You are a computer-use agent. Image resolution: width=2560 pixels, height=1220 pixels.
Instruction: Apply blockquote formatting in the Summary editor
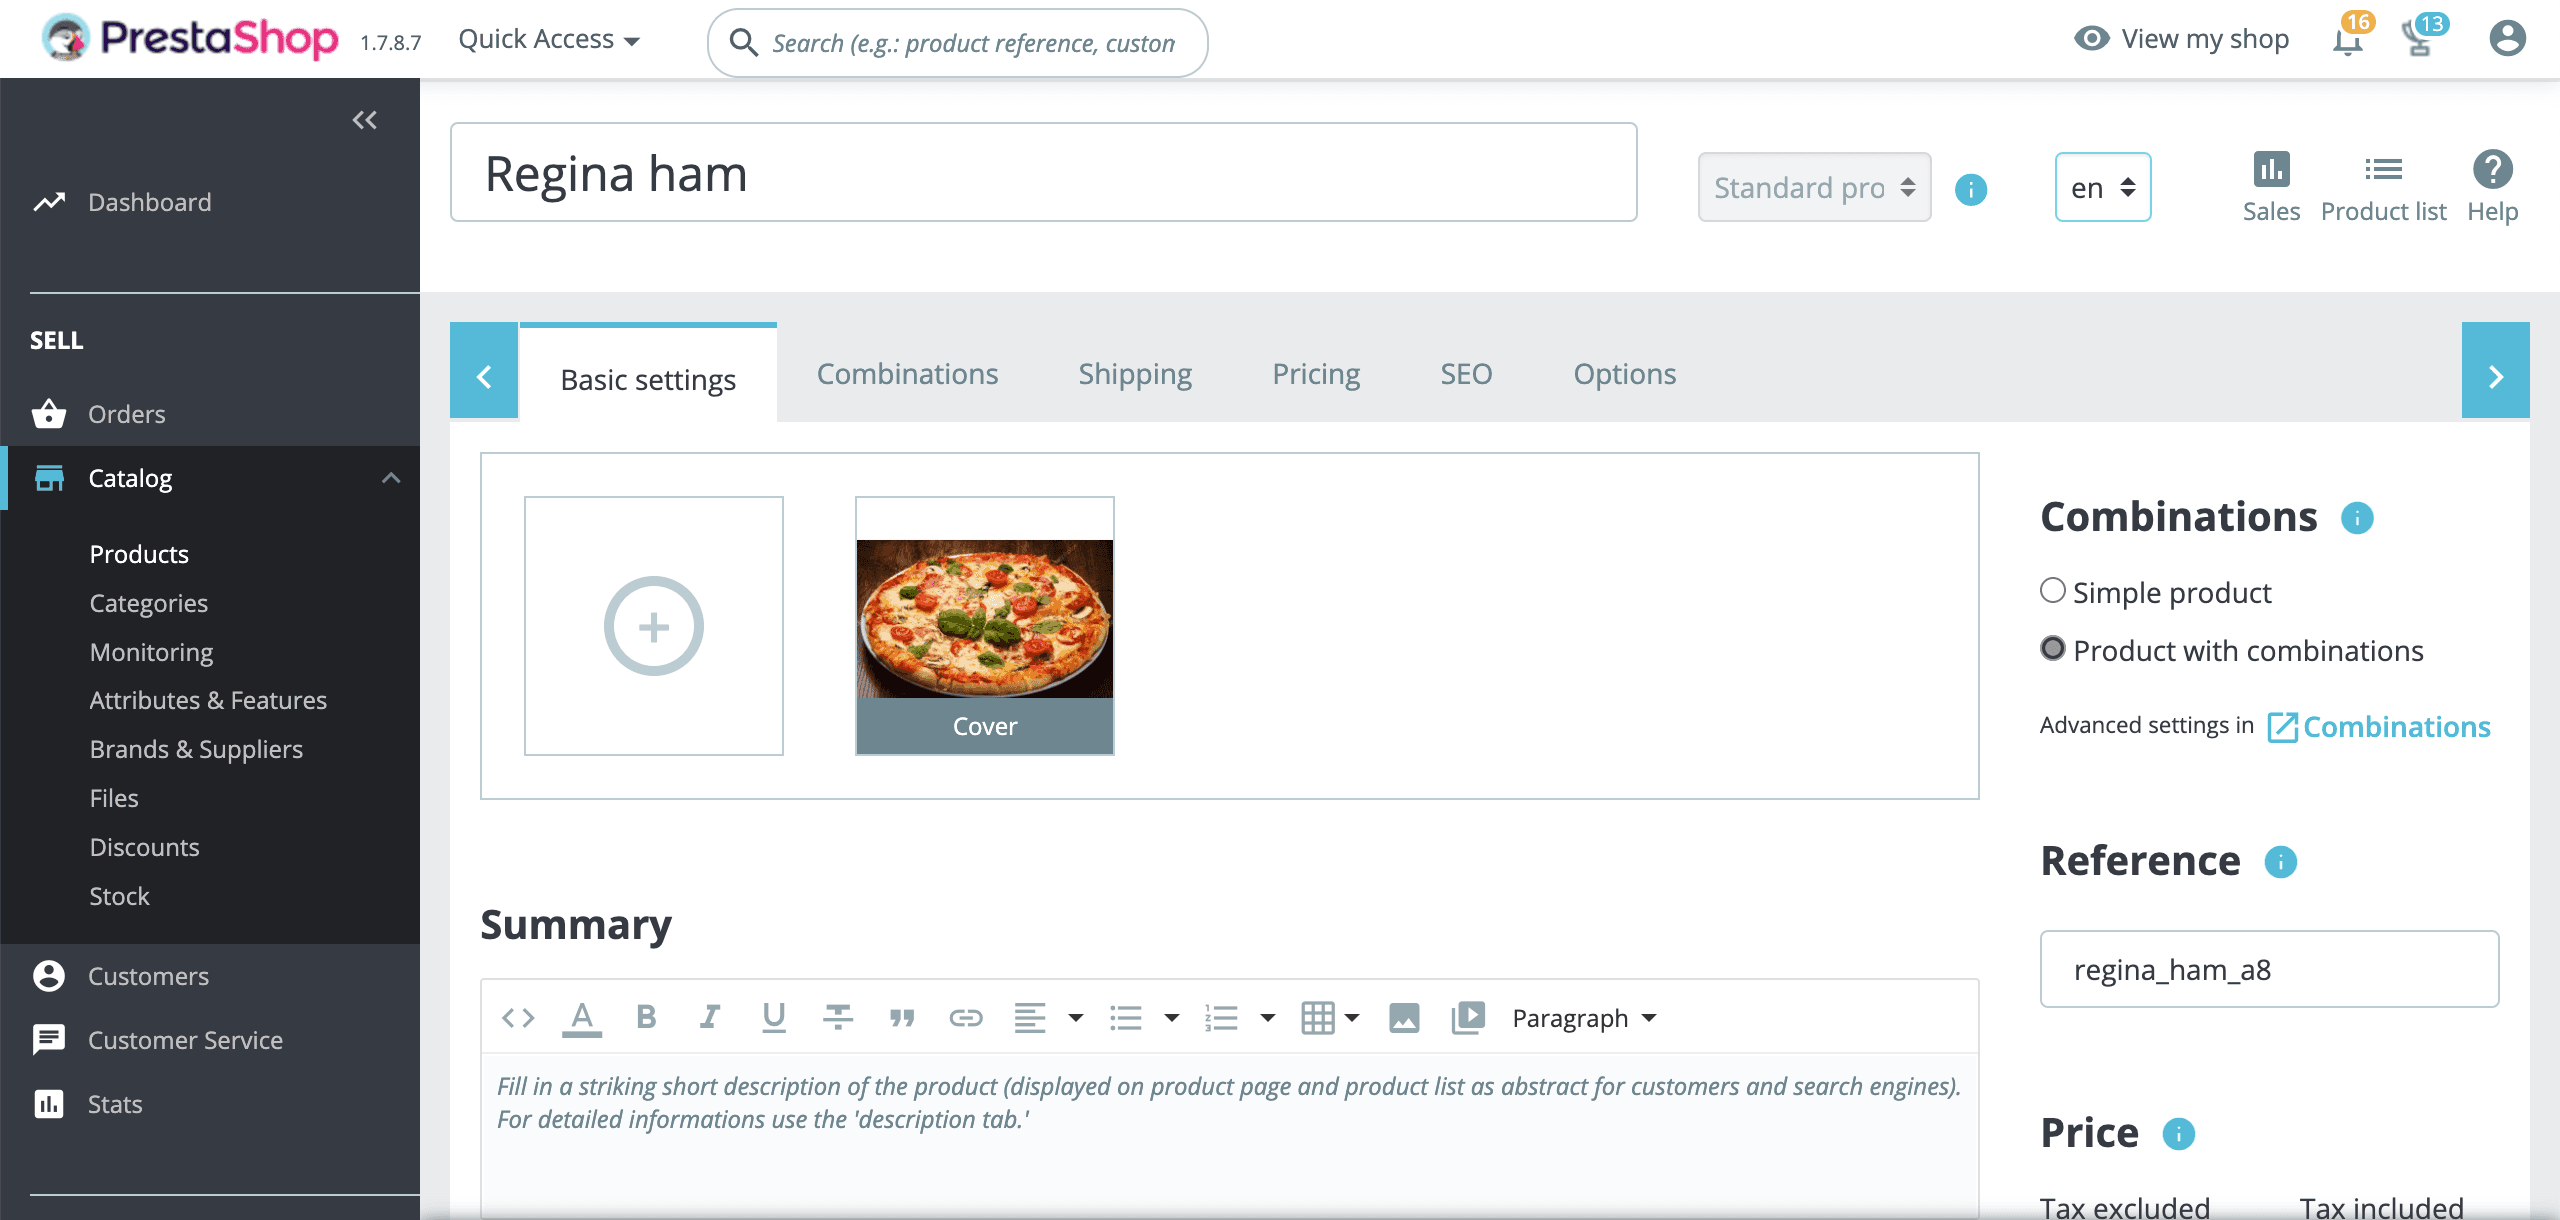coord(902,1017)
